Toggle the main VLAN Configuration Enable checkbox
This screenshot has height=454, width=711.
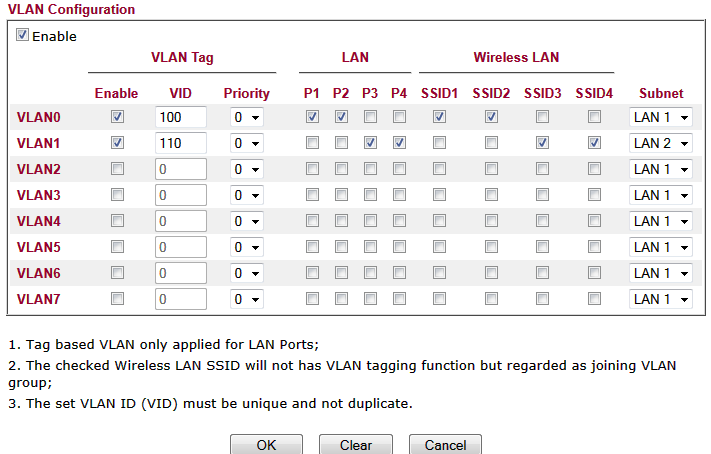[x=23, y=36]
